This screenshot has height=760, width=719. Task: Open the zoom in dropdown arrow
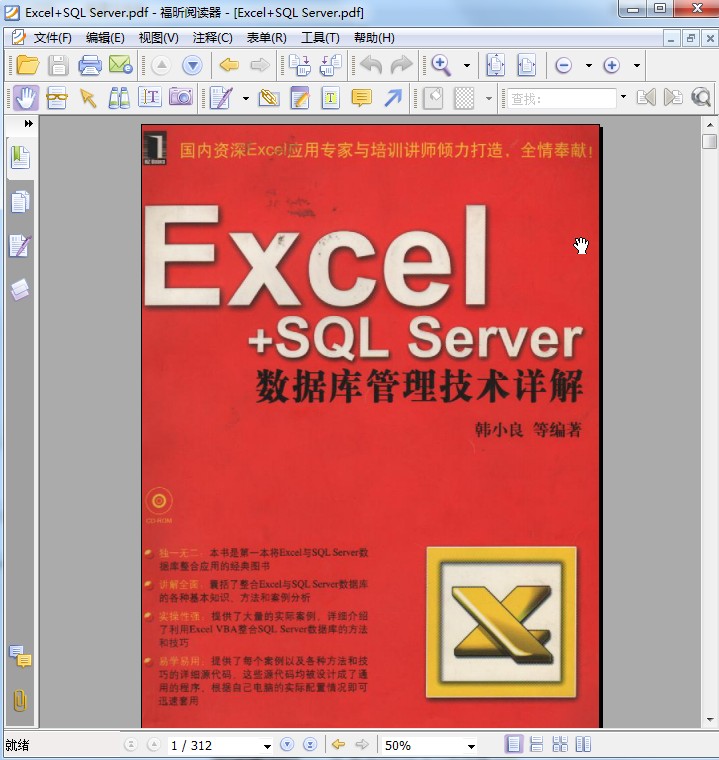(x=637, y=65)
